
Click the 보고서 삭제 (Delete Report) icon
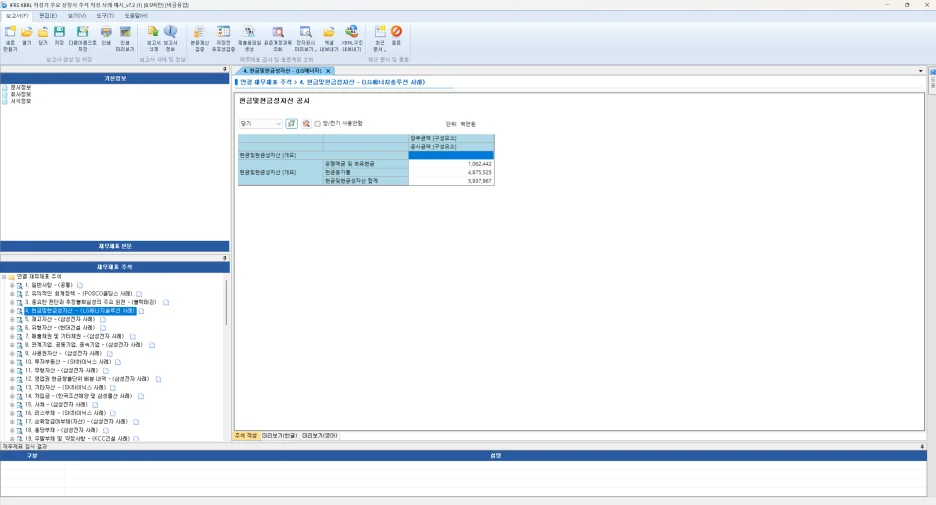[153, 36]
